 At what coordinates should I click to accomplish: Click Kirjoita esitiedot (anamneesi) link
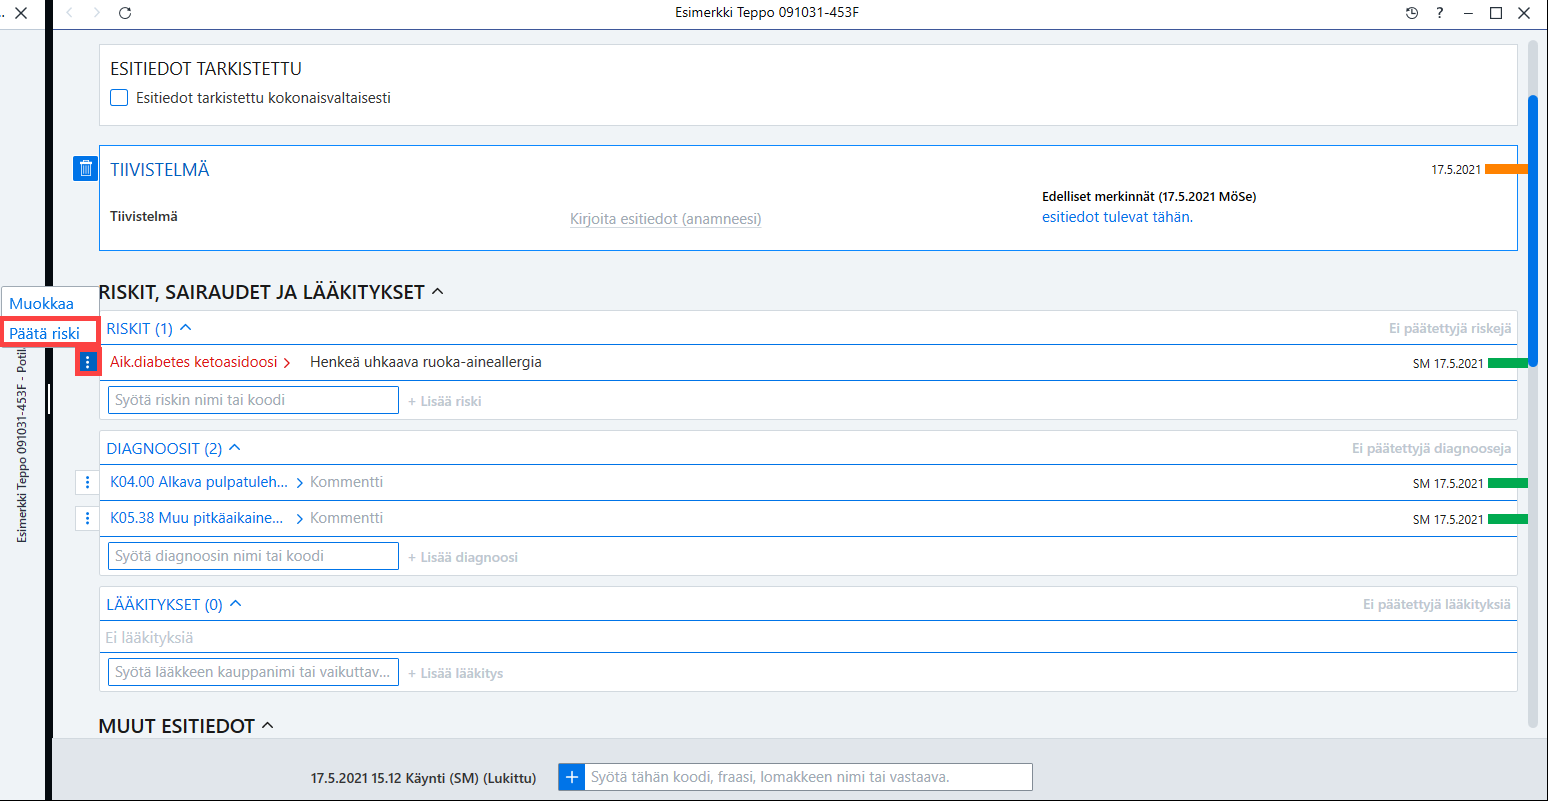click(666, 219)
